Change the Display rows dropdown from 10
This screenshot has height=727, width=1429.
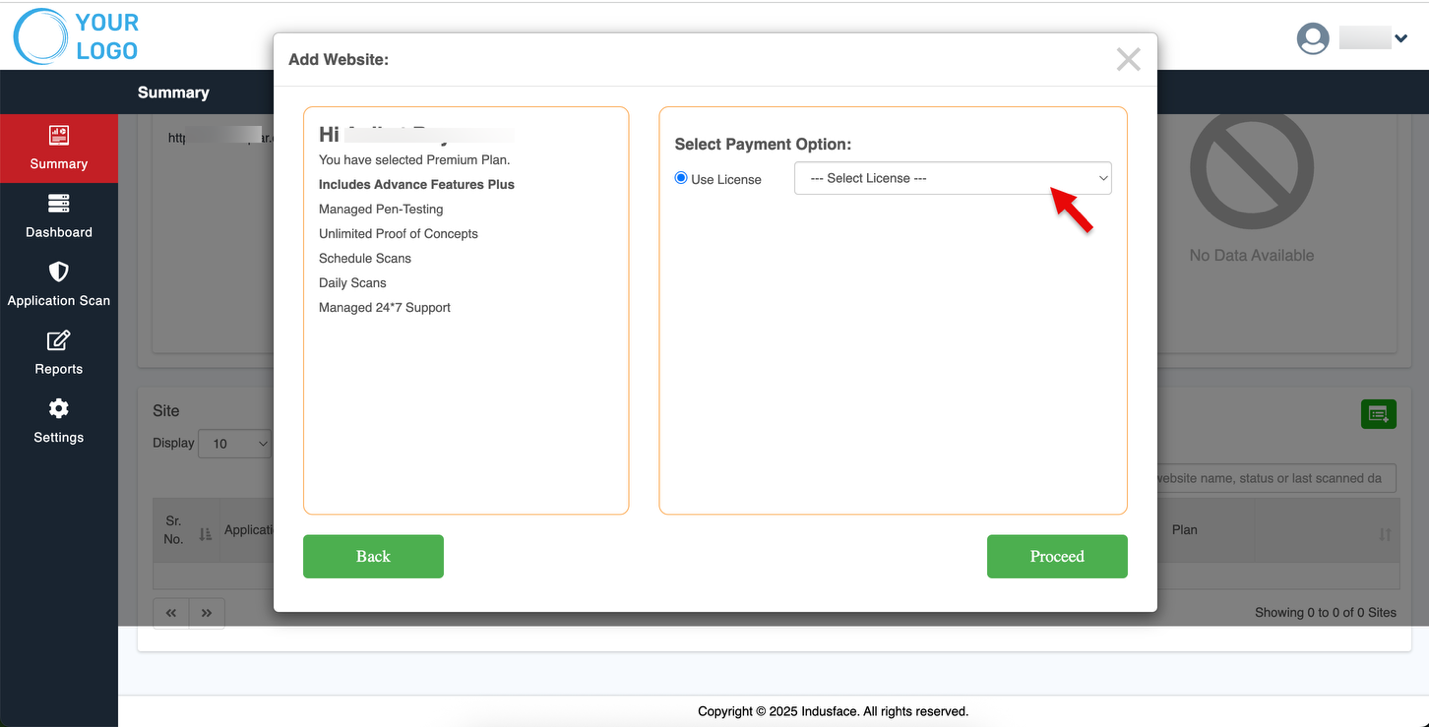235,443
